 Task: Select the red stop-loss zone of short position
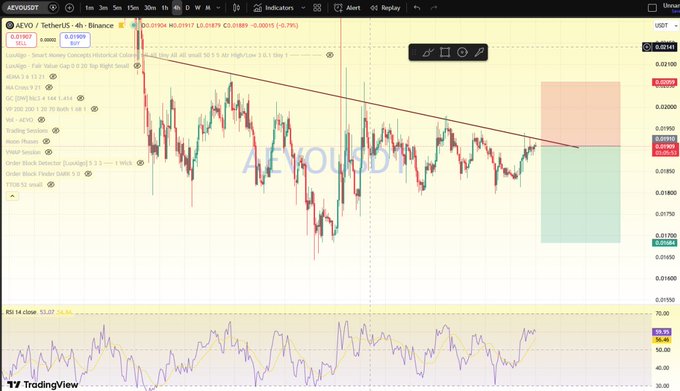[580, 114]
